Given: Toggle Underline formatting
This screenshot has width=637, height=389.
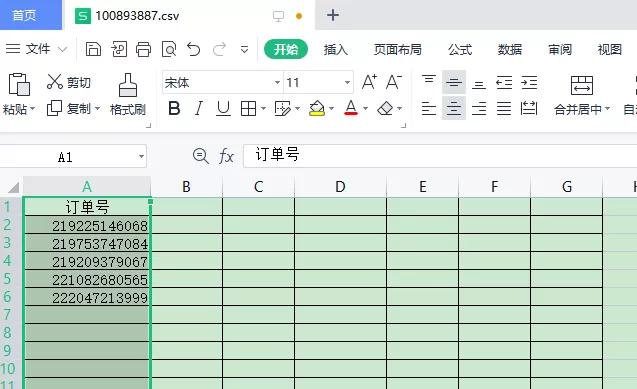Looking at the screenshot, I should 223,108.
